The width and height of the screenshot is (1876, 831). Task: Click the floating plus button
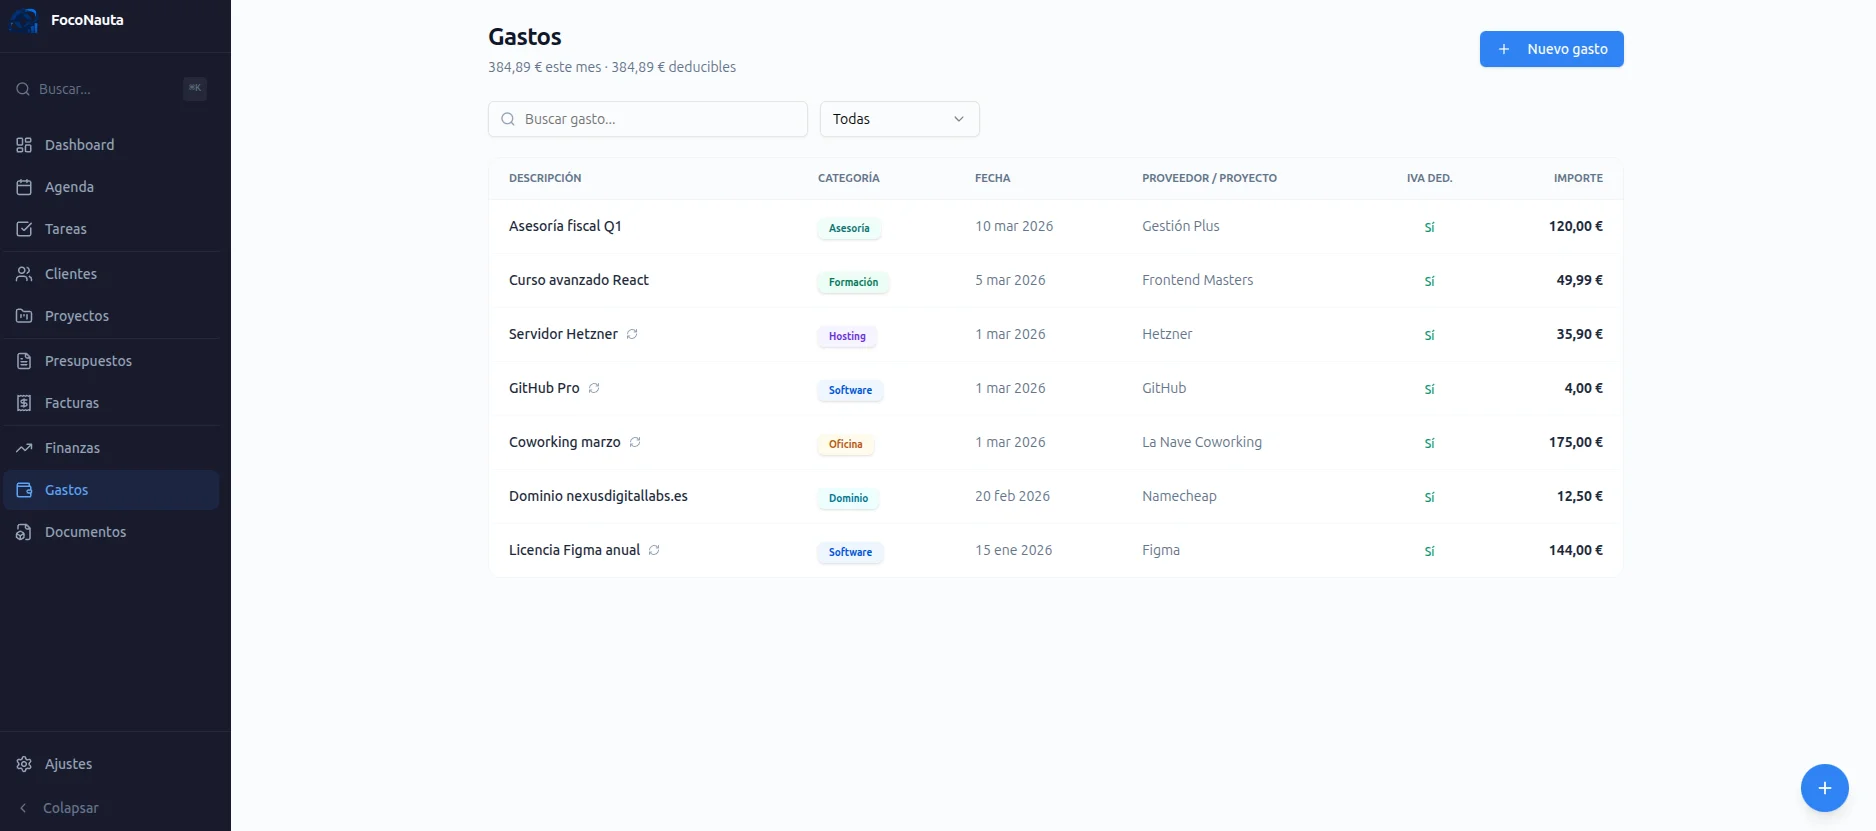[1824, 788]
